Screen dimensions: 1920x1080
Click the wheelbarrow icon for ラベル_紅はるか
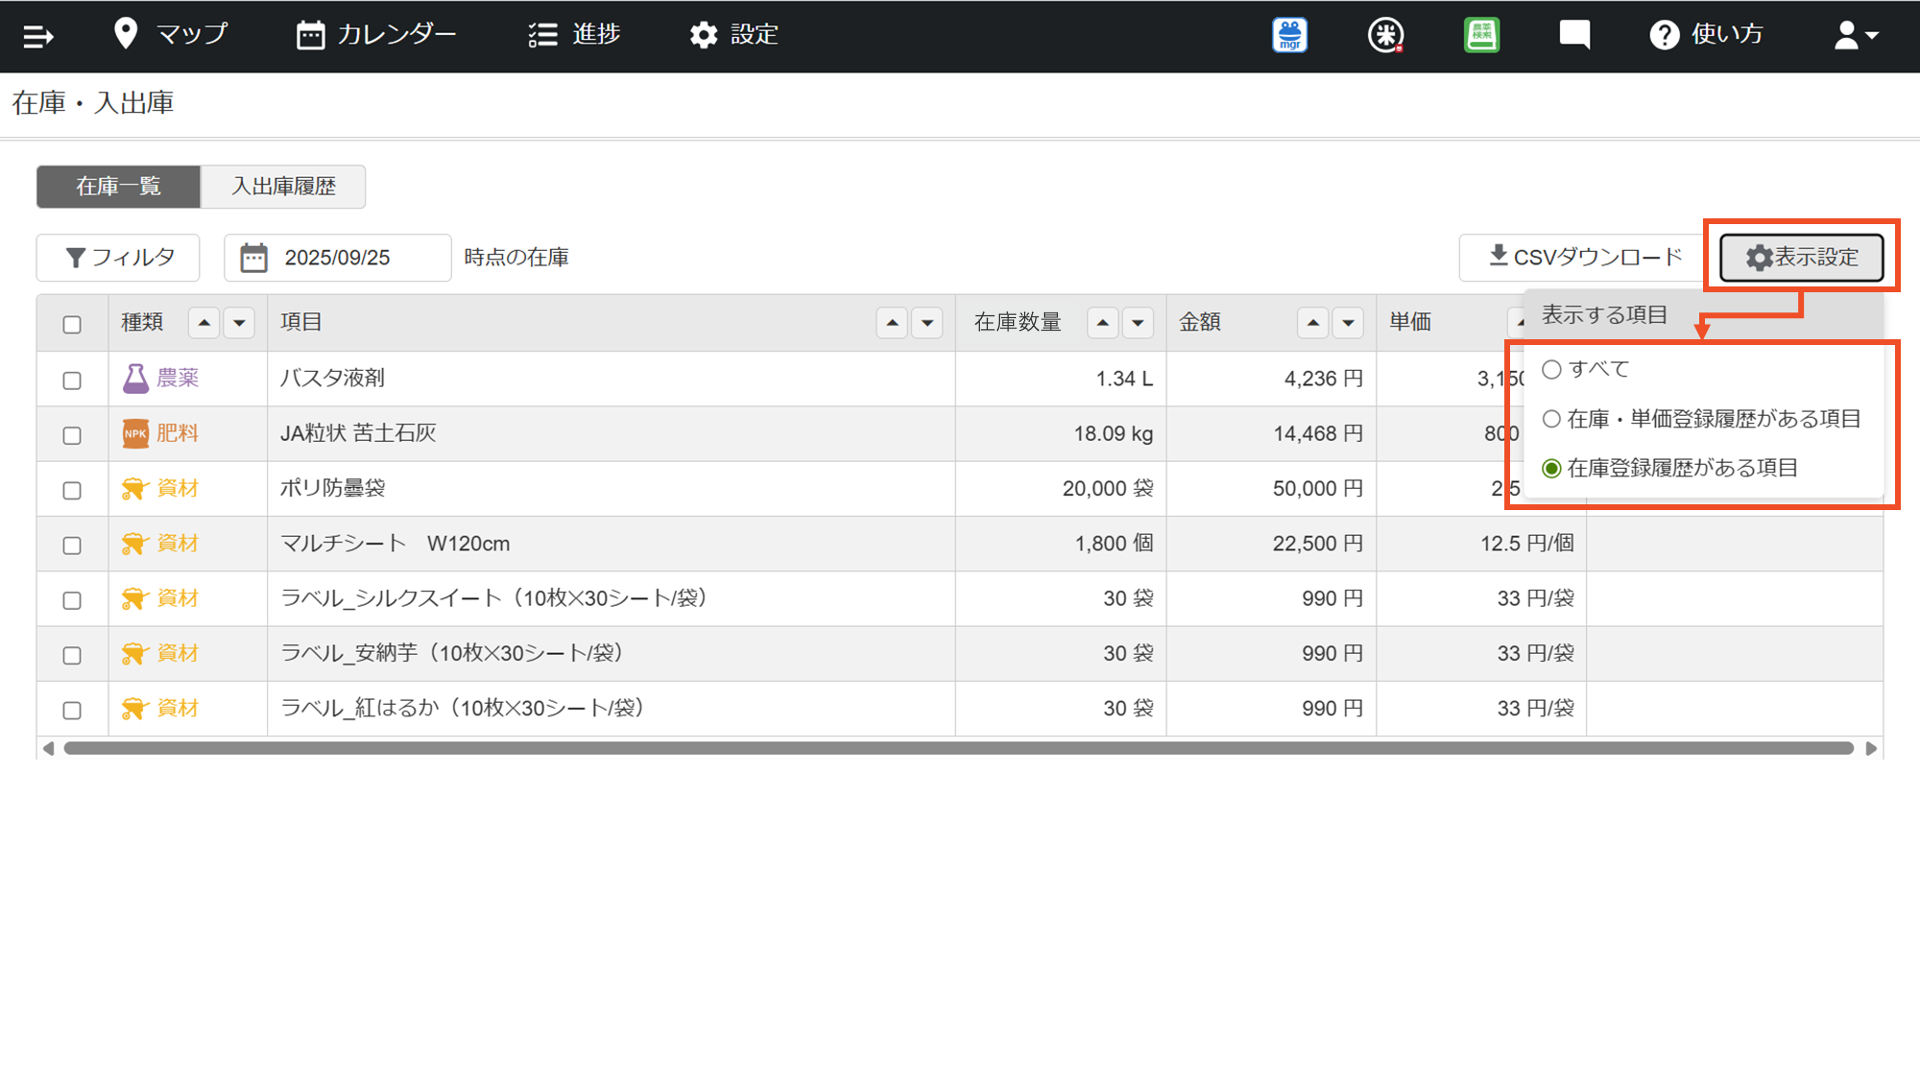click(x=135, y=709)
